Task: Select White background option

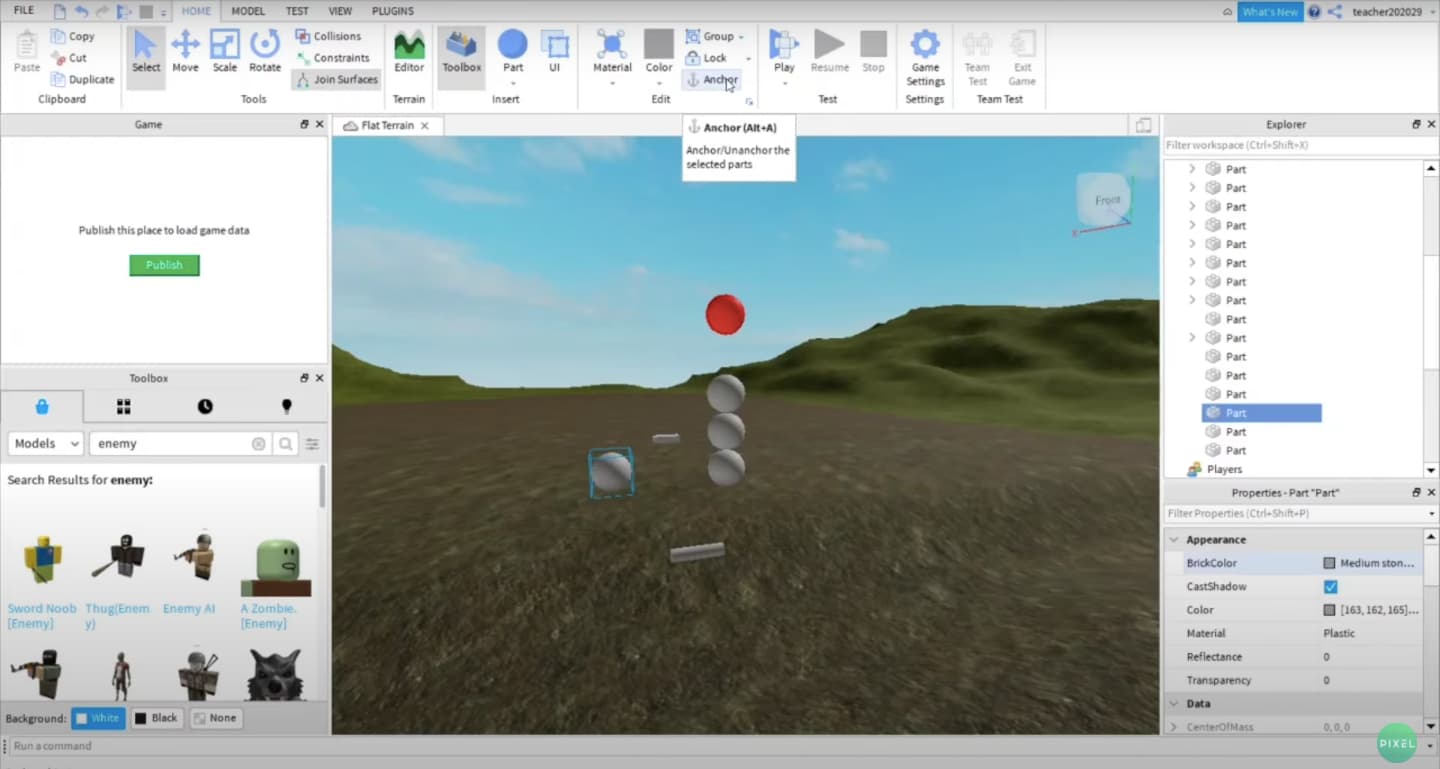Action: [97, 718]
